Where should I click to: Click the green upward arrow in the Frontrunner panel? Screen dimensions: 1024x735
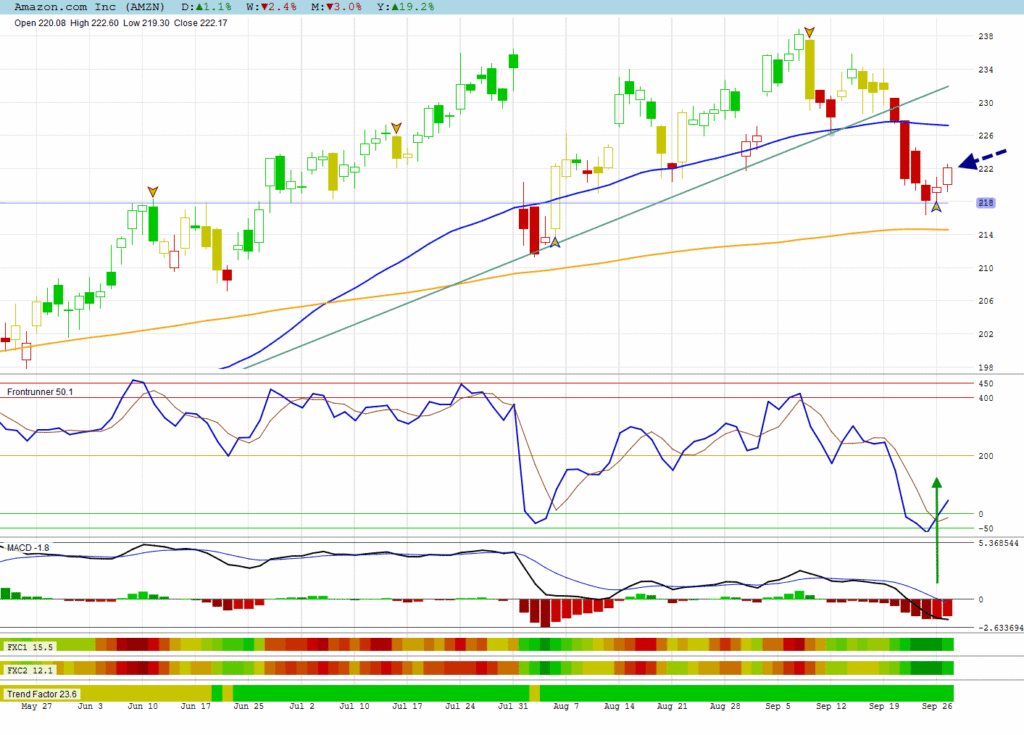click(937, 530)
